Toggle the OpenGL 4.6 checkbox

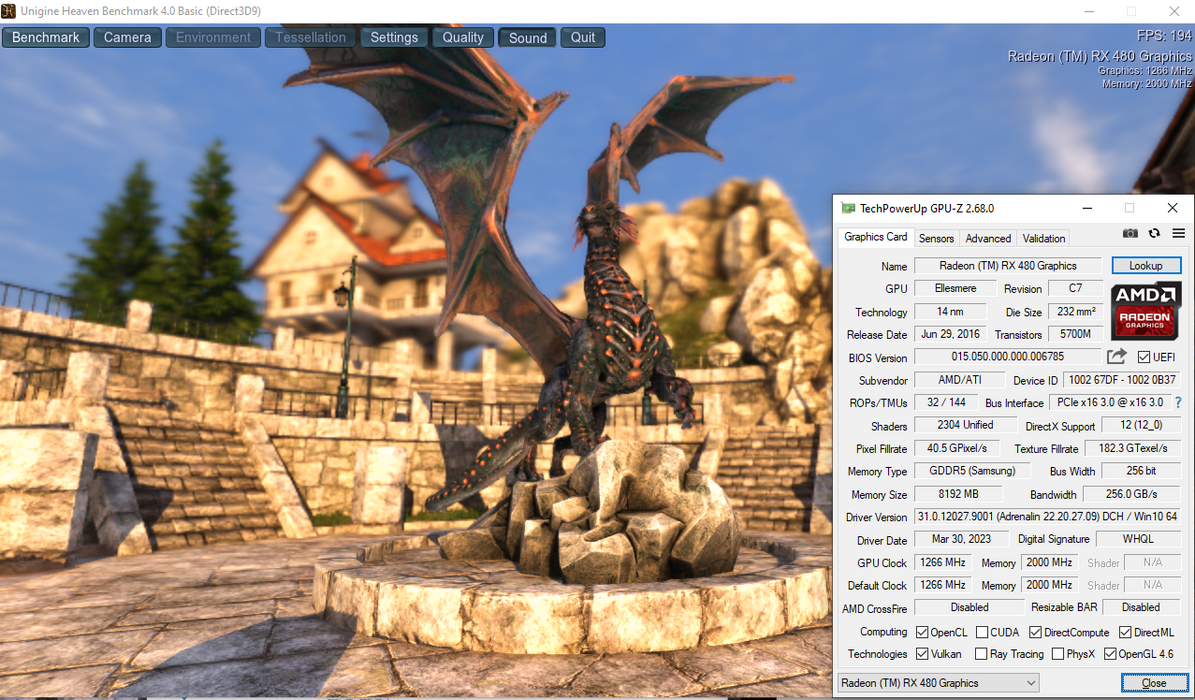pos(1110,654)
